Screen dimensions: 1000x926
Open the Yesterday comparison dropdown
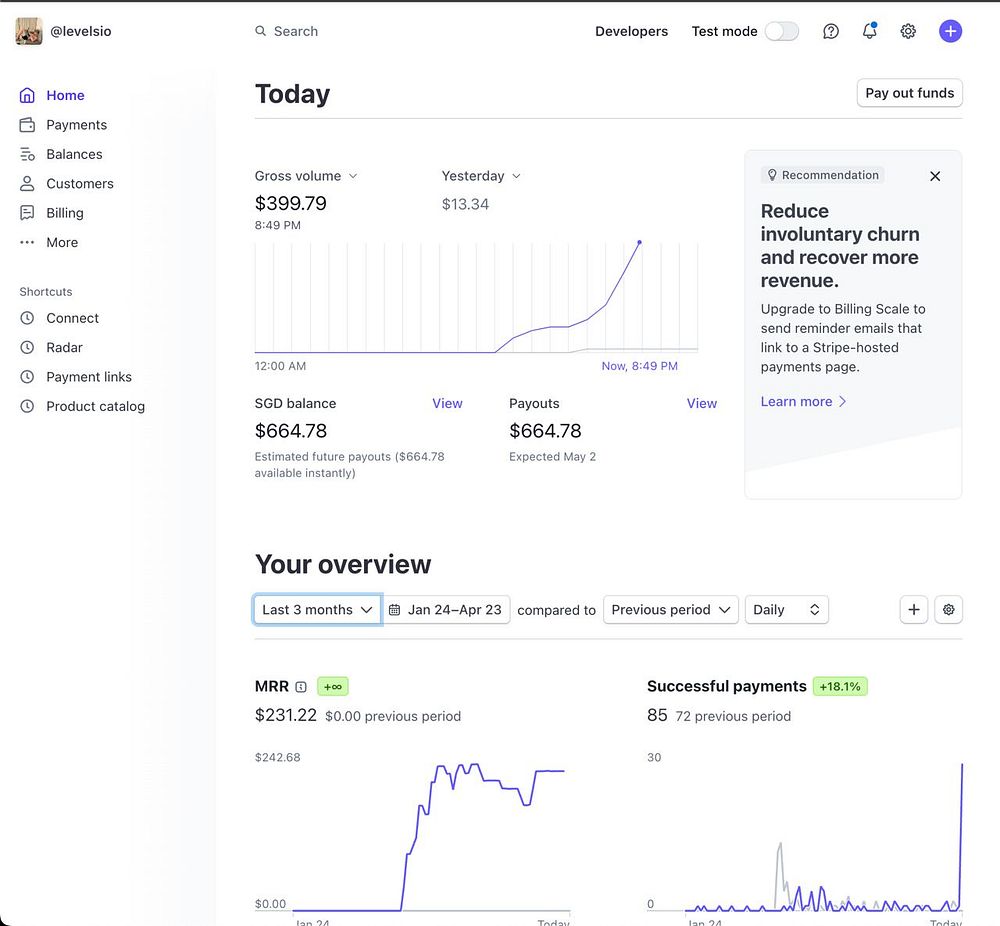(481, 176)
